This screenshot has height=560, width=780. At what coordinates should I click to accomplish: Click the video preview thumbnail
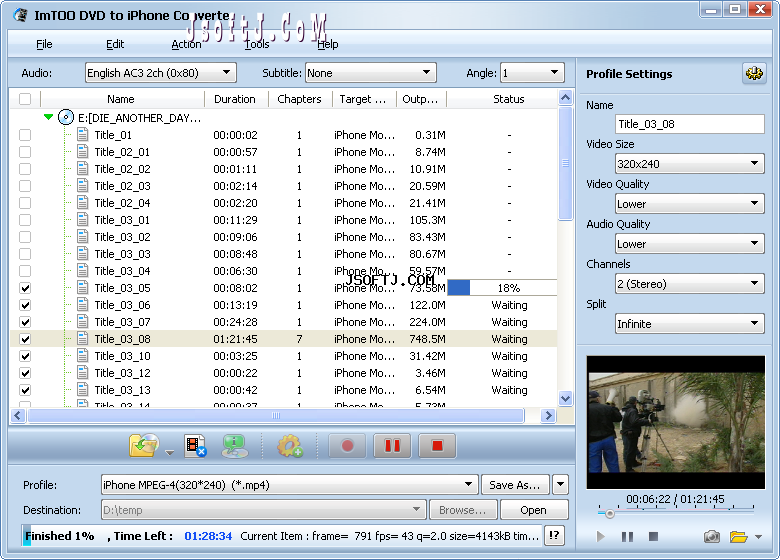click(676, 422)
